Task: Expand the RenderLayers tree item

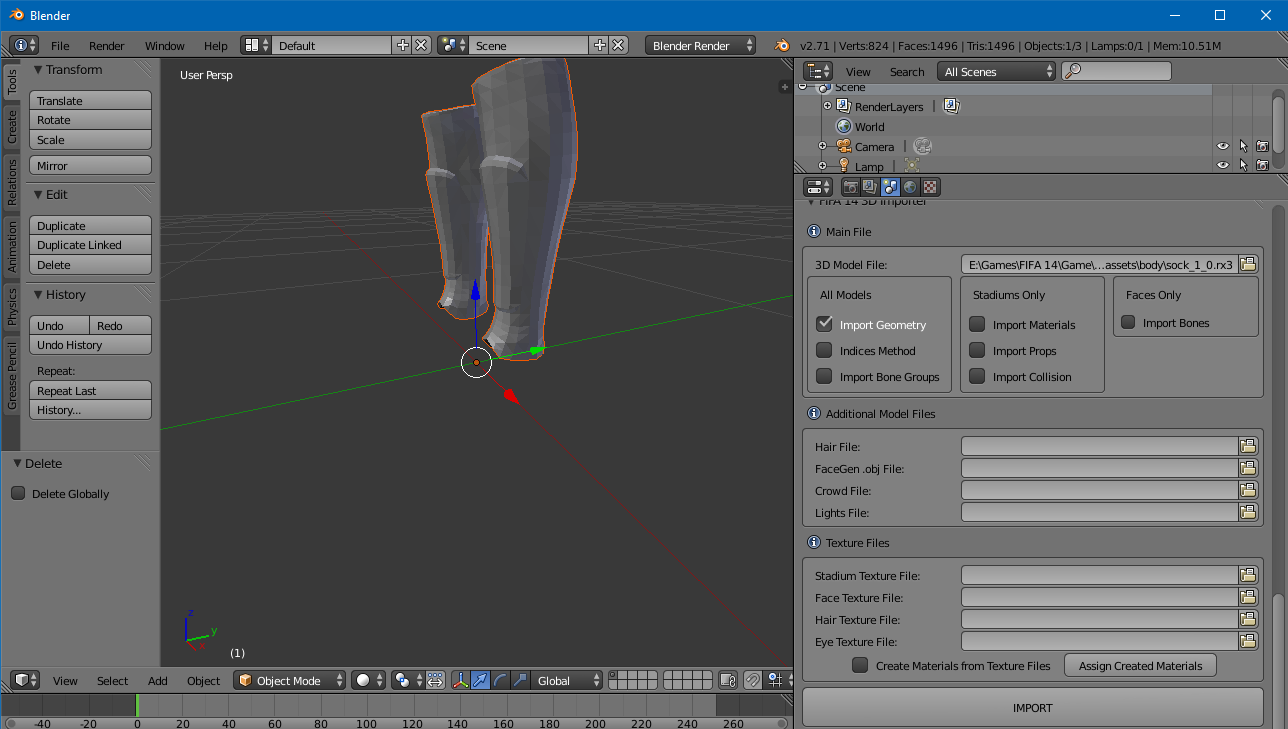Action: [827, 106]
